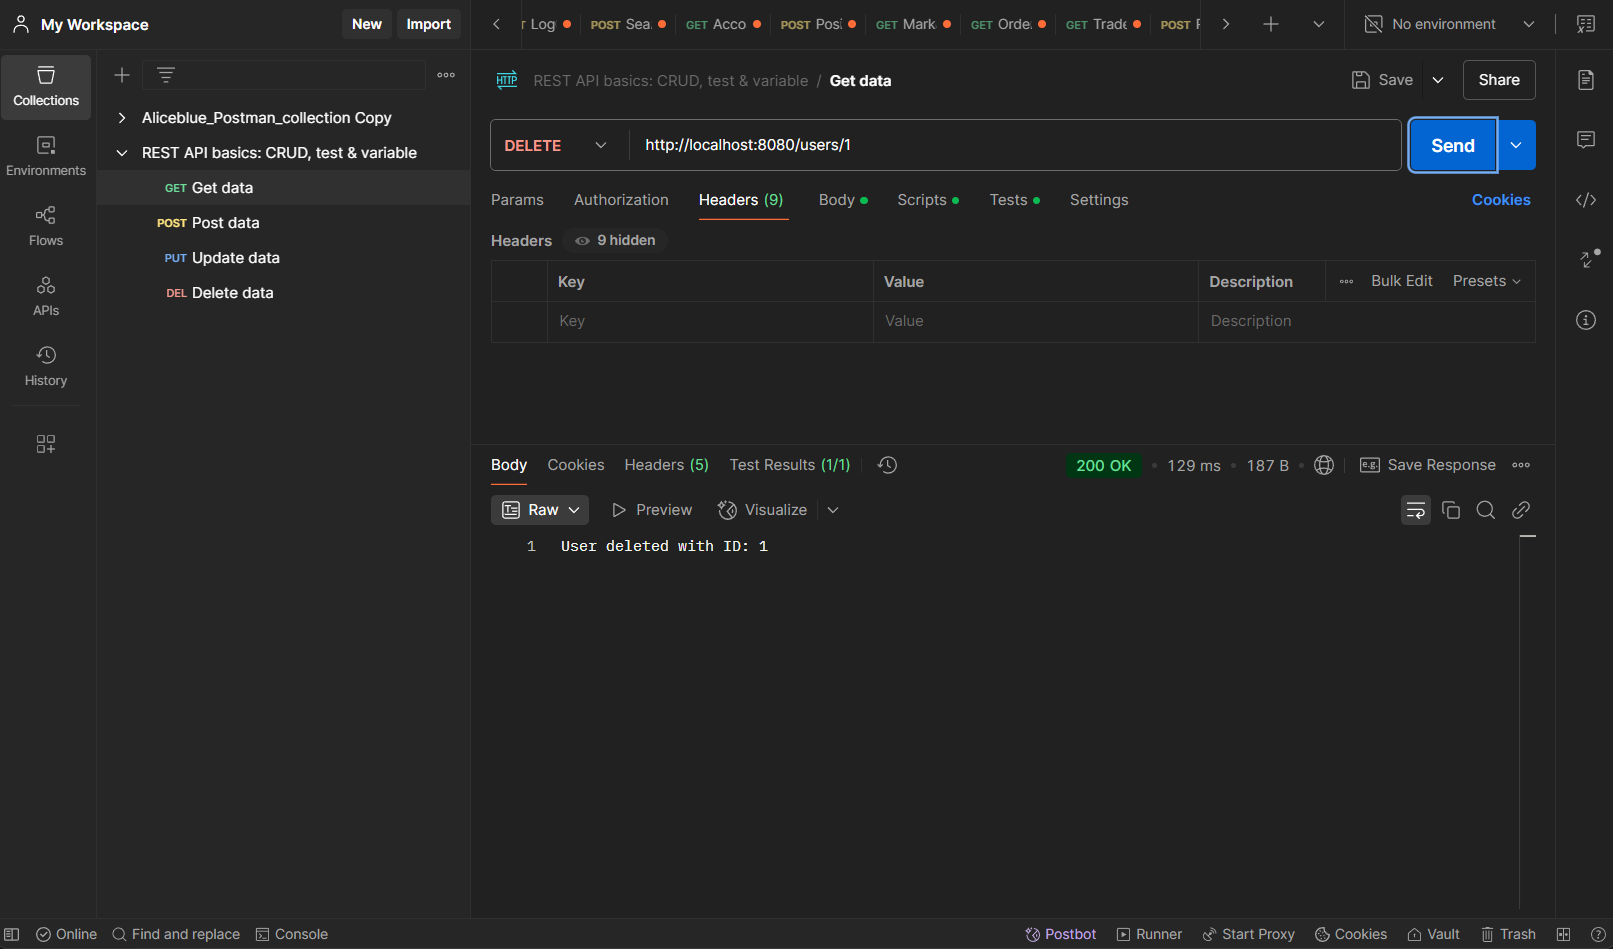This screenshot has width=1613, height=949.
Task: Search within the response body
Action: 1486,510
